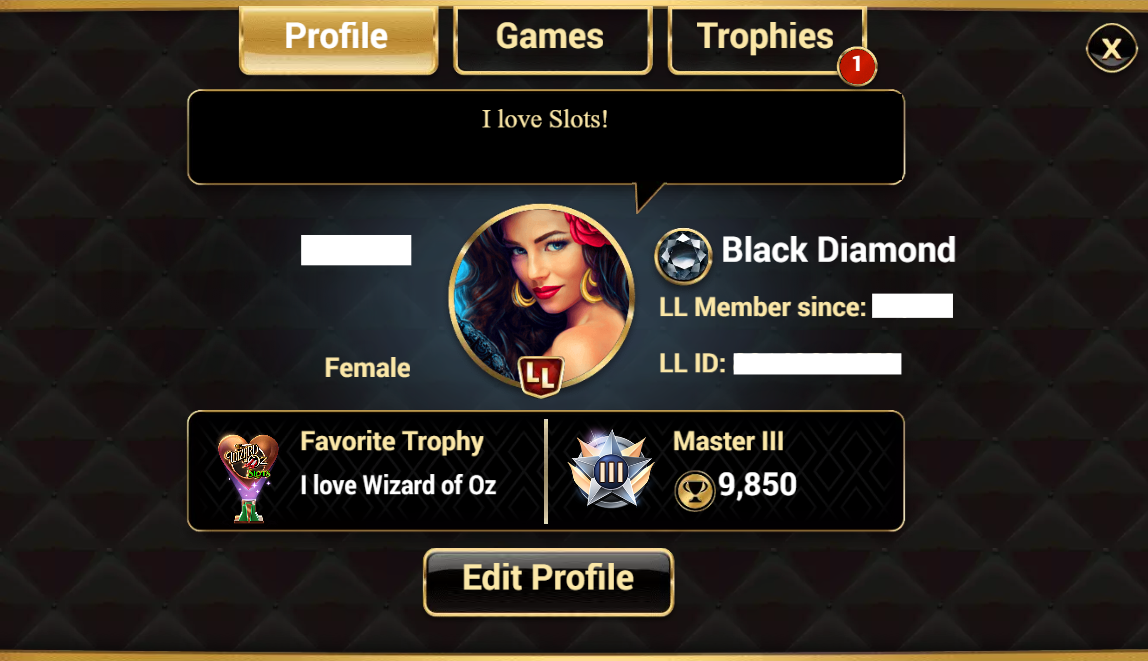Image resolution: width=1148 pixels, height=661 pixels.
Task: Click the Female gender label
Action: [367, 367]
